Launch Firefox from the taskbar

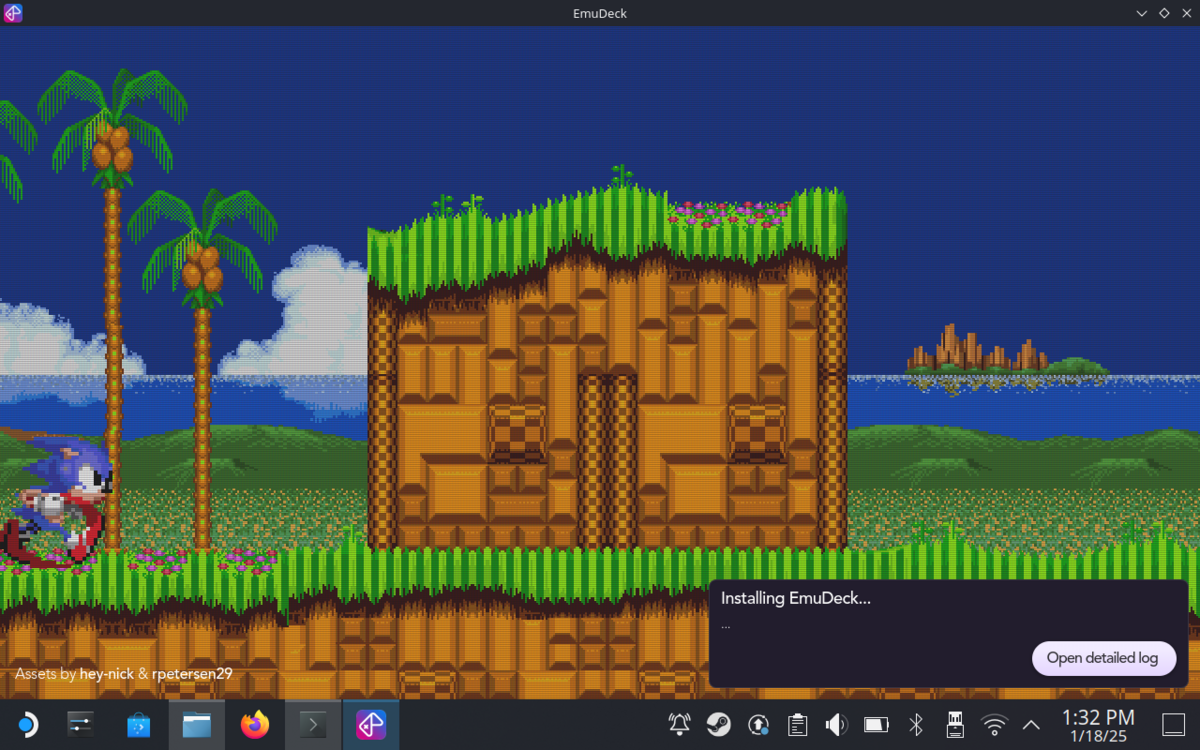[255, 724]
